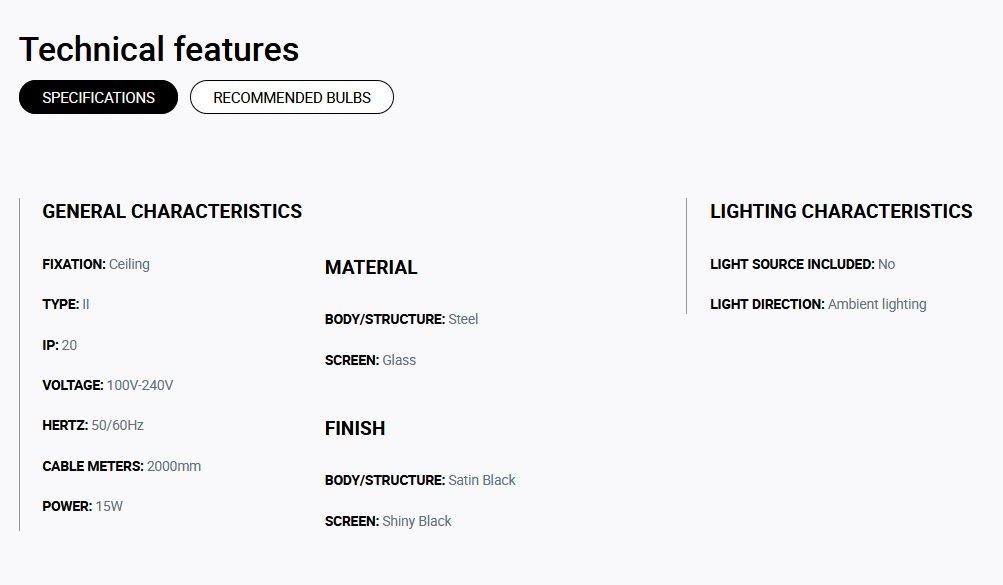Click the Light Direction Ambient lighting entry

[x=818, y=304]
